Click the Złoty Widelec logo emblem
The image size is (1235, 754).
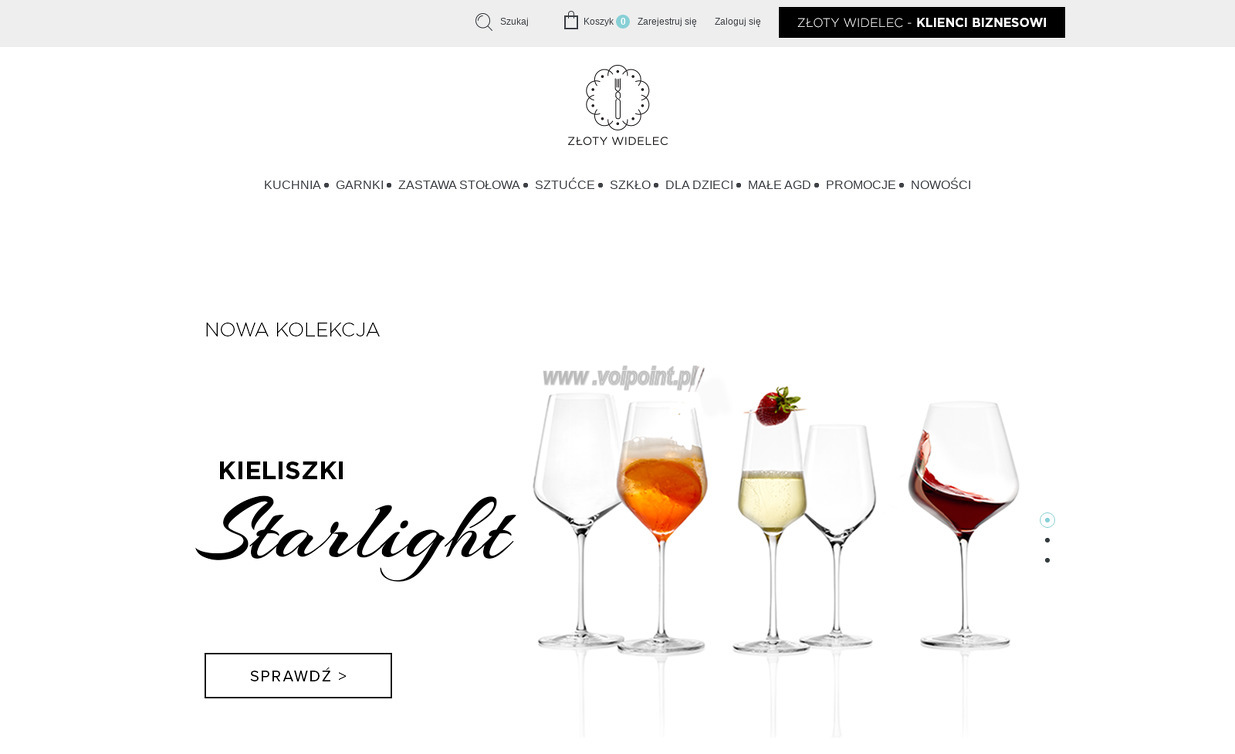click(618, 98)
